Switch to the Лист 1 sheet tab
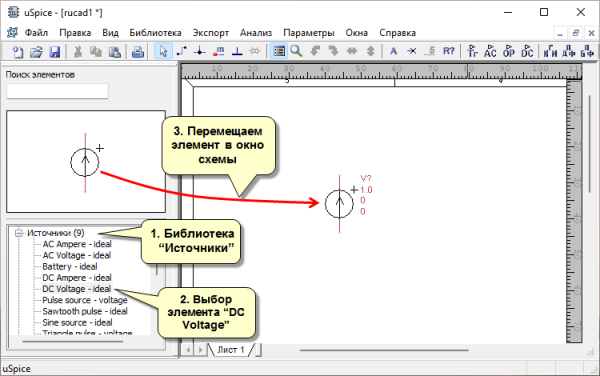This screenshot has width=600, height=376. tap(231, 350)
